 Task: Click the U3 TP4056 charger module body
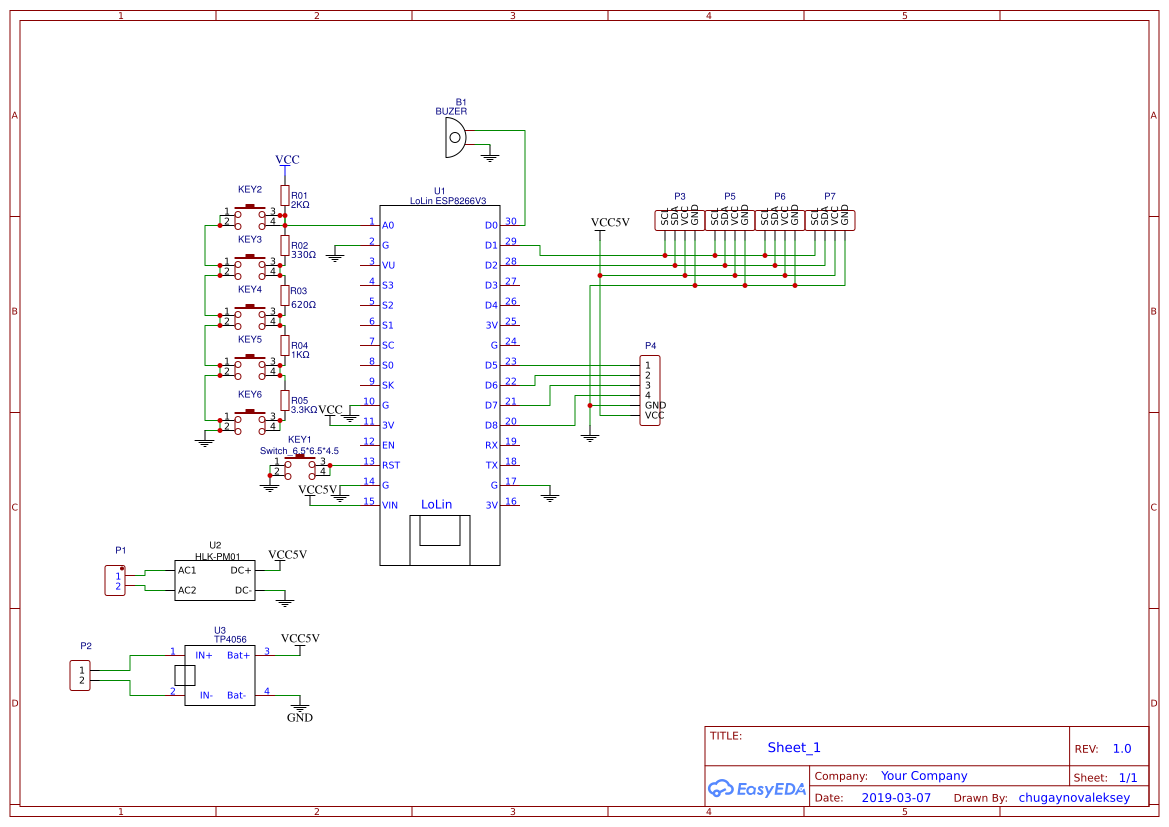tap(220, 676)
